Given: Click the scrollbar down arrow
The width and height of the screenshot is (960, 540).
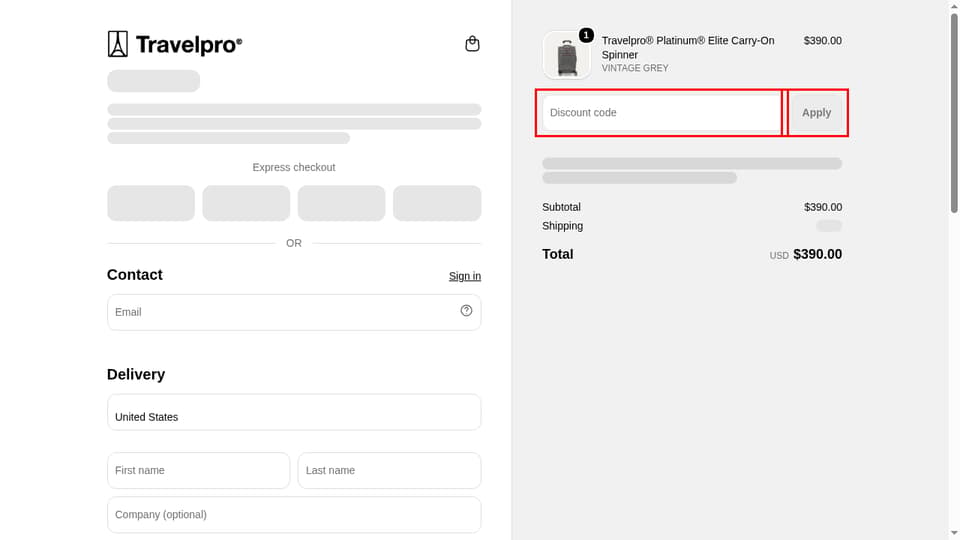Looking at the screenshot, I should (954, 534).
